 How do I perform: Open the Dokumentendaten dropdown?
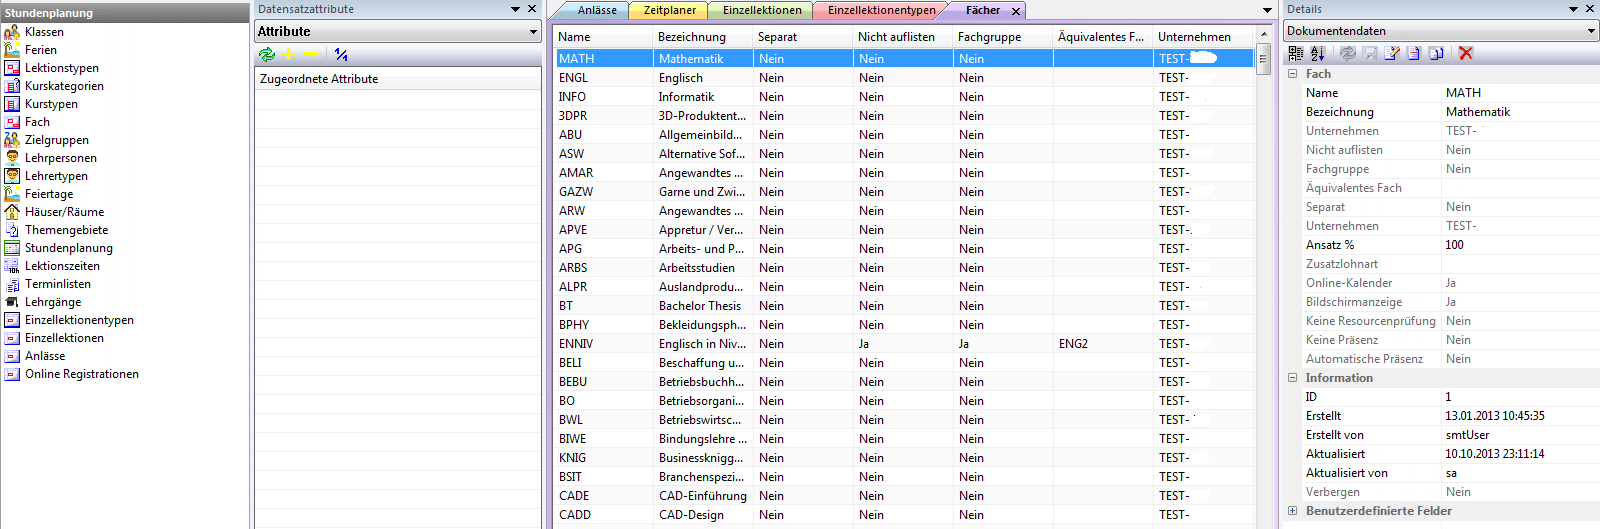[x=1591, y=31]
